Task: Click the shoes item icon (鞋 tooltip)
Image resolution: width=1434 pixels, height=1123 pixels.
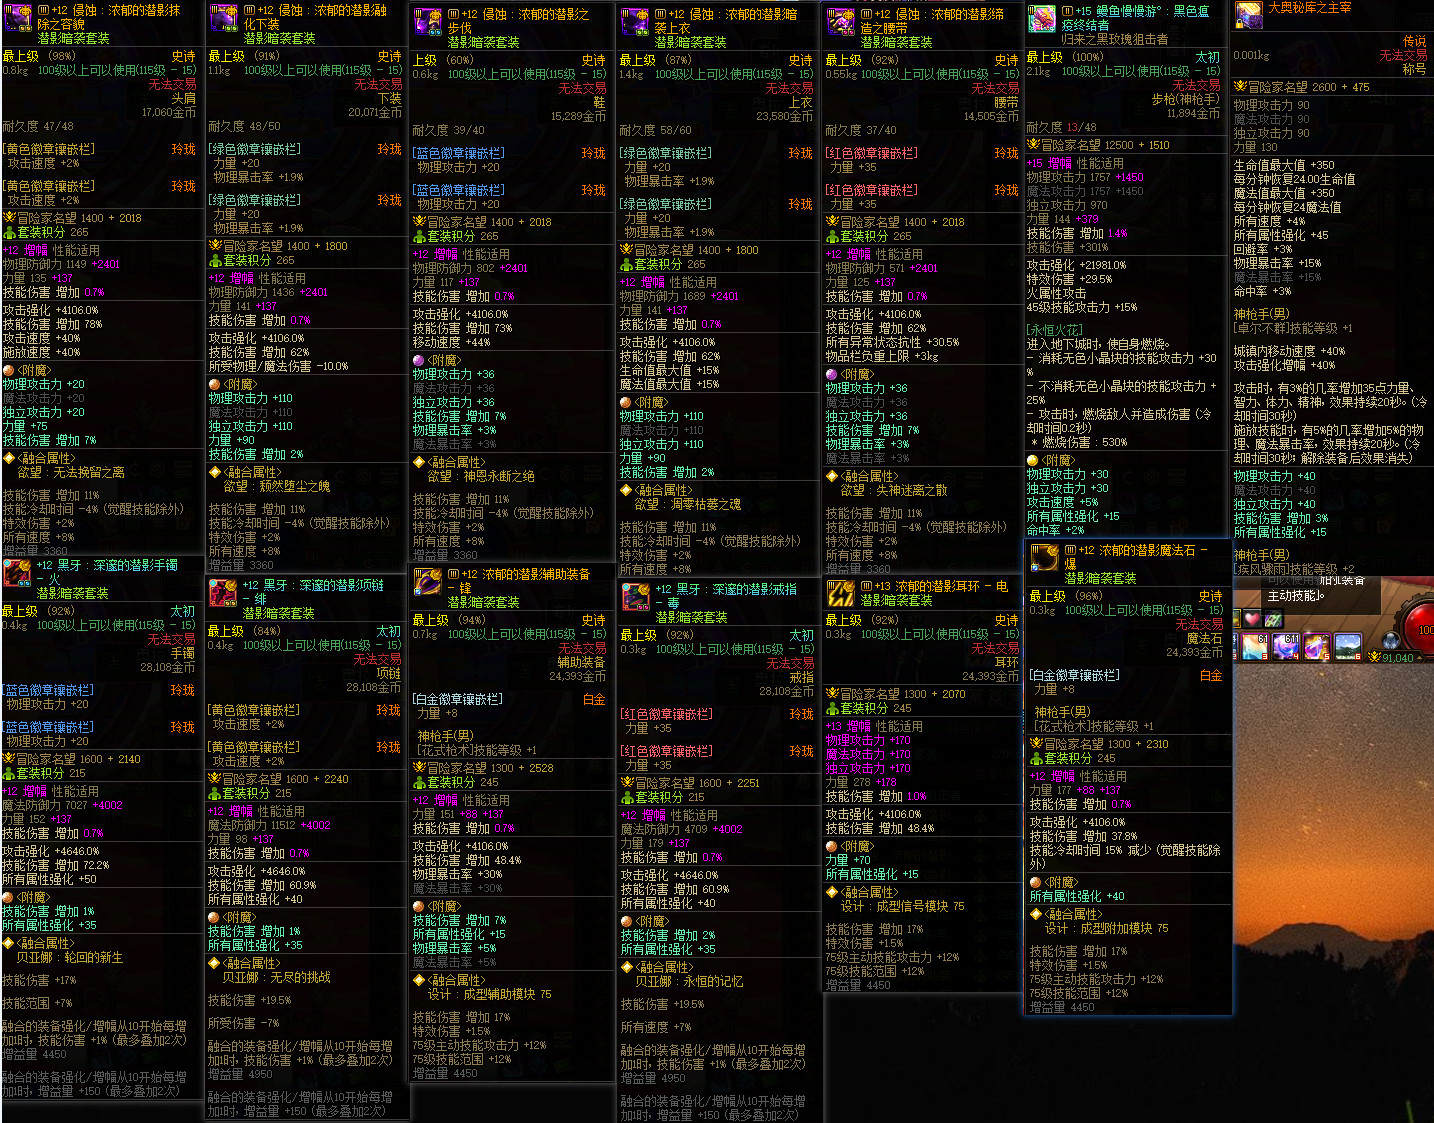Action: point(428,24)
